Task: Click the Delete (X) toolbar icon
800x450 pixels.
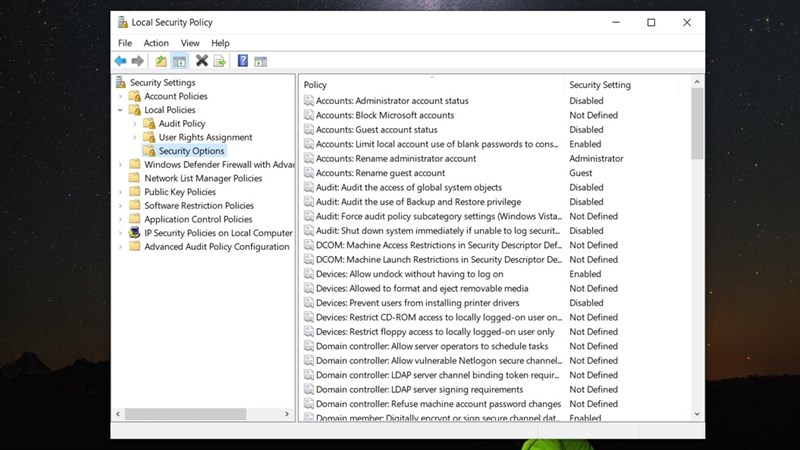Action: click(x=201, y=61)
